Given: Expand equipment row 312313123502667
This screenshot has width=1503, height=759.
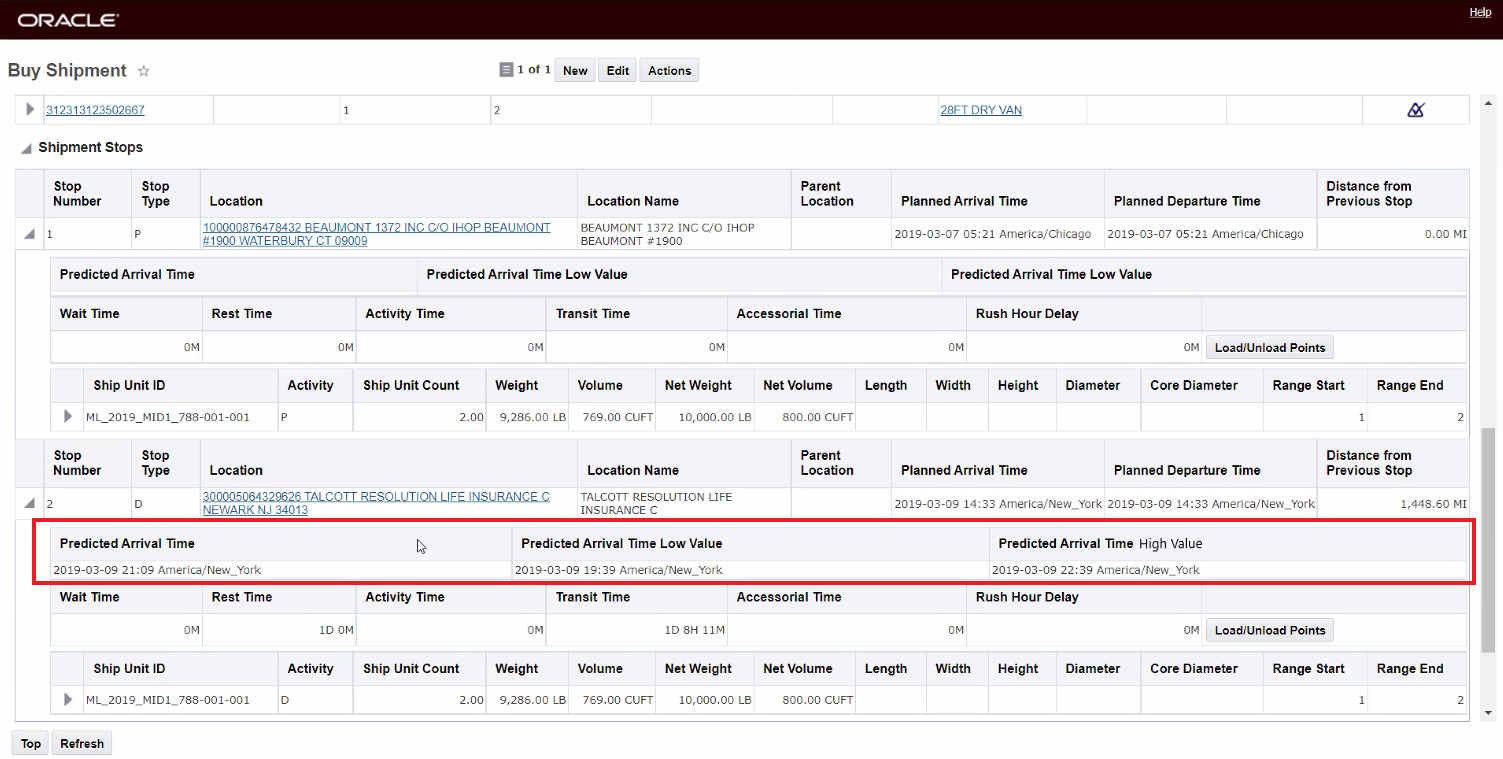Looking at the screenshot, I should click(x=30, y=109).
